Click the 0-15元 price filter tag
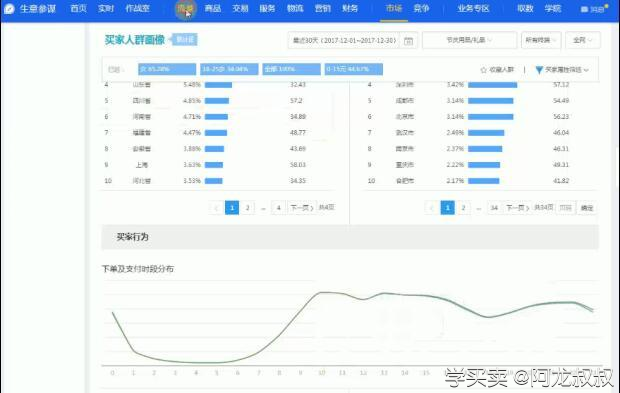 (353, 69)
